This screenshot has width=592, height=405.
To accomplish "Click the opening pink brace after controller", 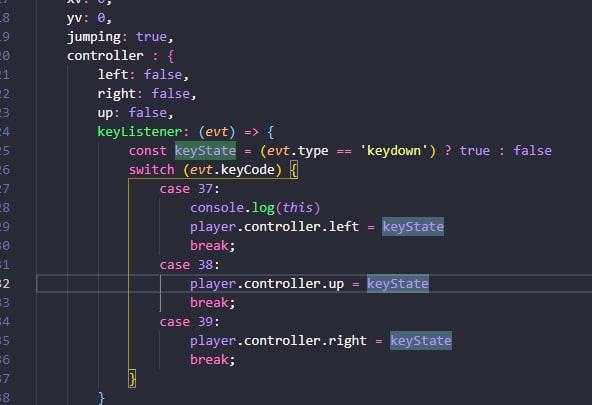I will [x=171, y=56].
